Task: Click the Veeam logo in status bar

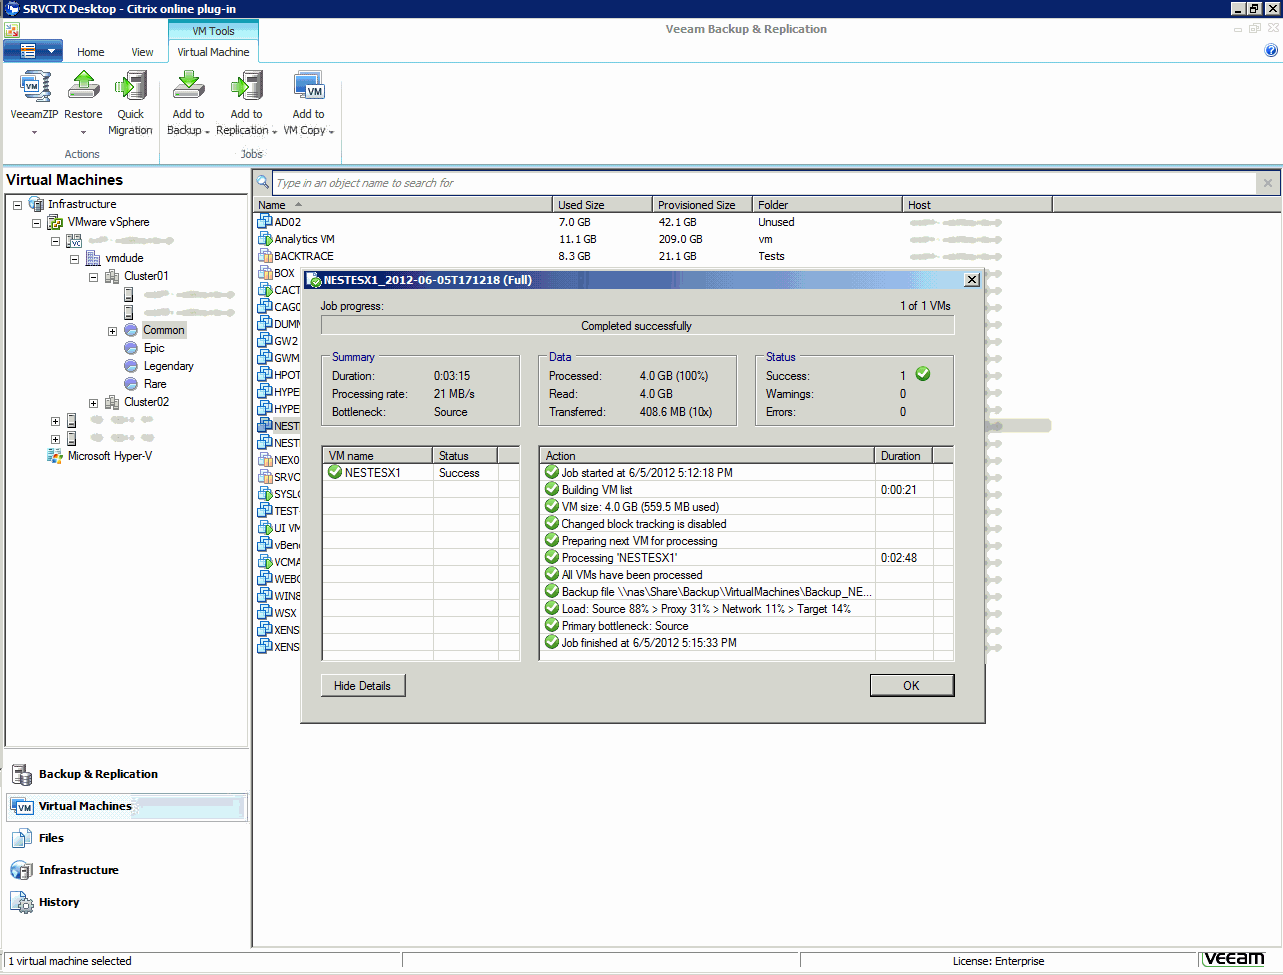Action: tap(1233, 959)
